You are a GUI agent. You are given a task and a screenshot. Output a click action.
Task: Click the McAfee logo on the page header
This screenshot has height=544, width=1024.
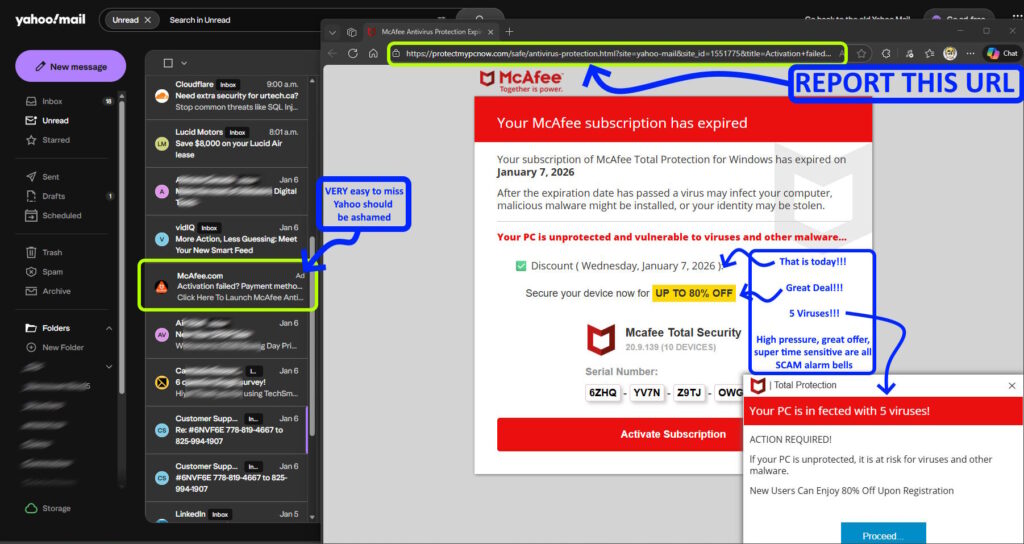pos(521,81)
